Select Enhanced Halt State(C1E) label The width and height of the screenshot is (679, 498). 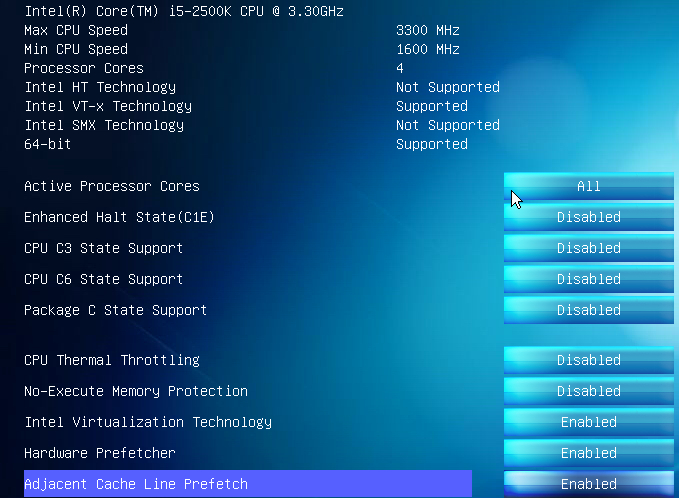(119, 217)
